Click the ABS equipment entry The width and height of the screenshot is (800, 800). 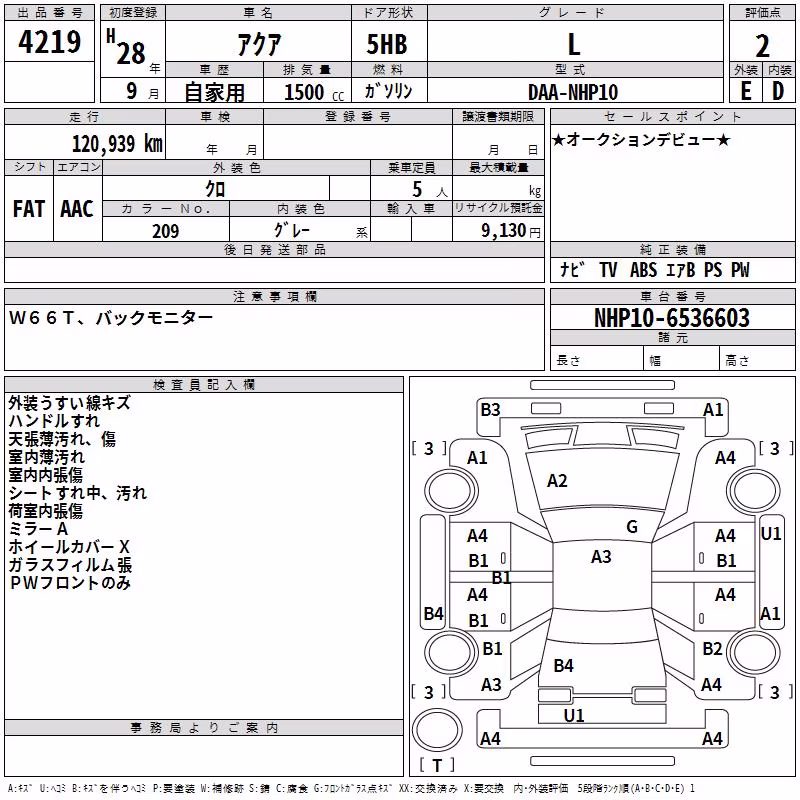pos(643,270)
